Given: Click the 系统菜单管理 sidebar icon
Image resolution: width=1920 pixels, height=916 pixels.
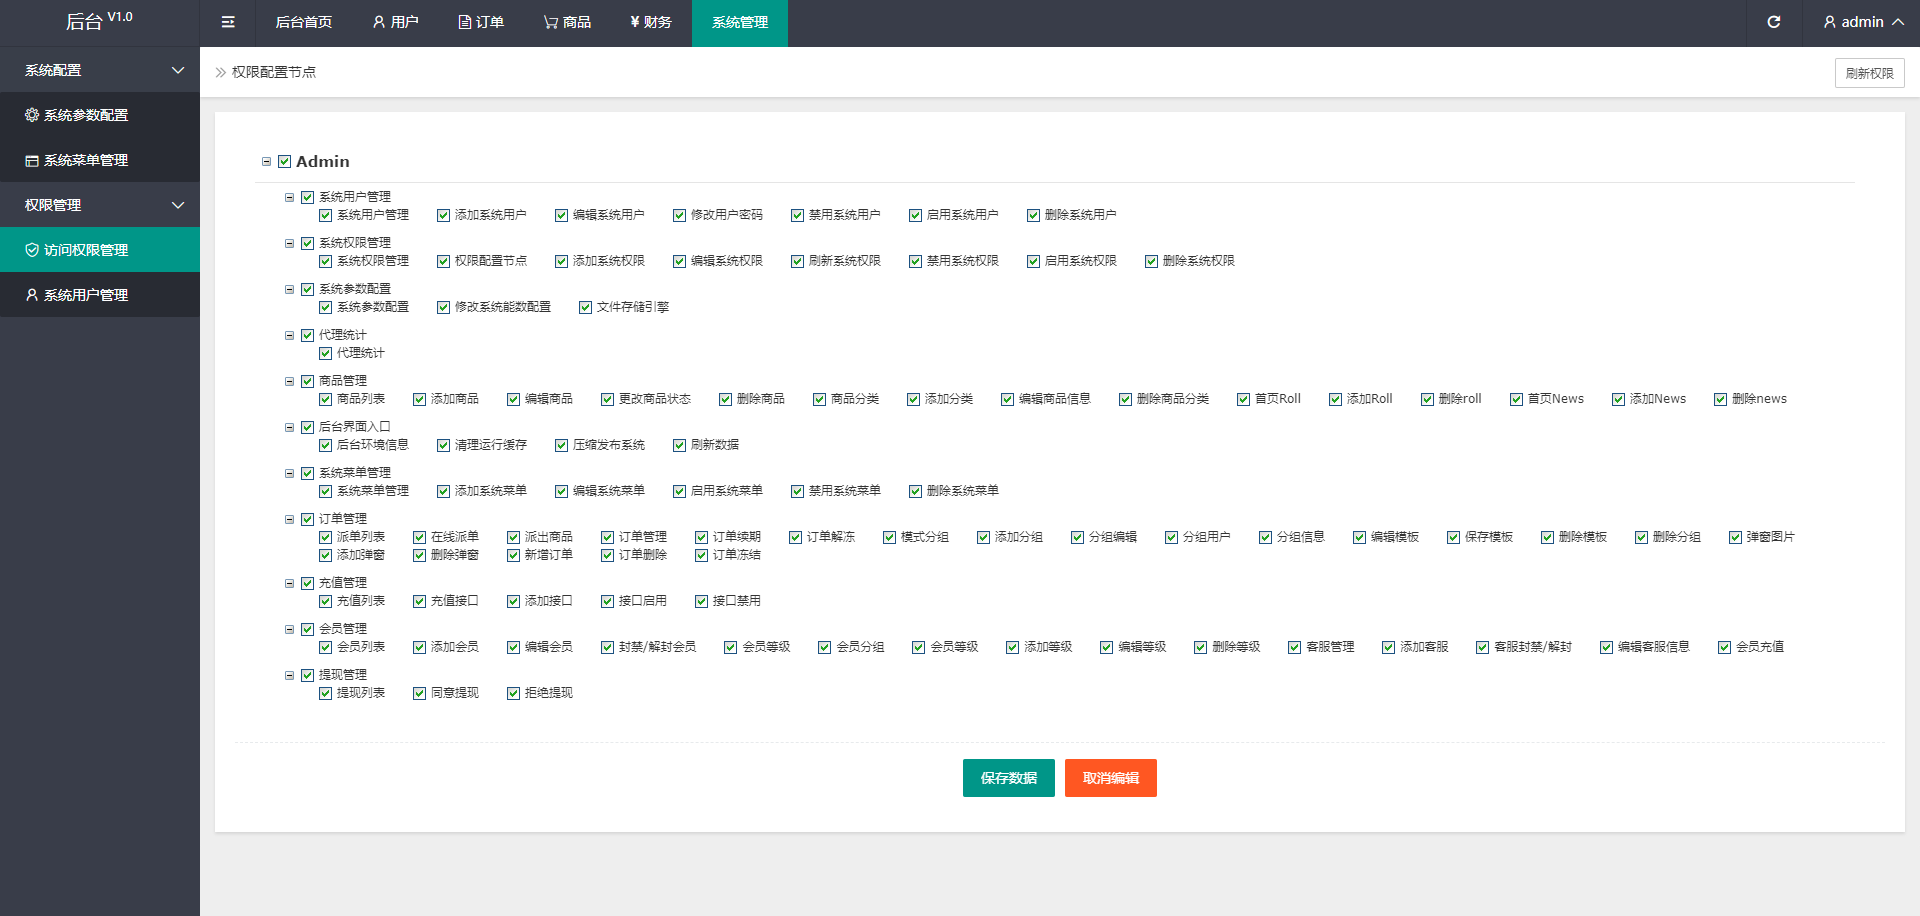Looking at the screenshot, I should pyautogui.click(x=32, y=160).
